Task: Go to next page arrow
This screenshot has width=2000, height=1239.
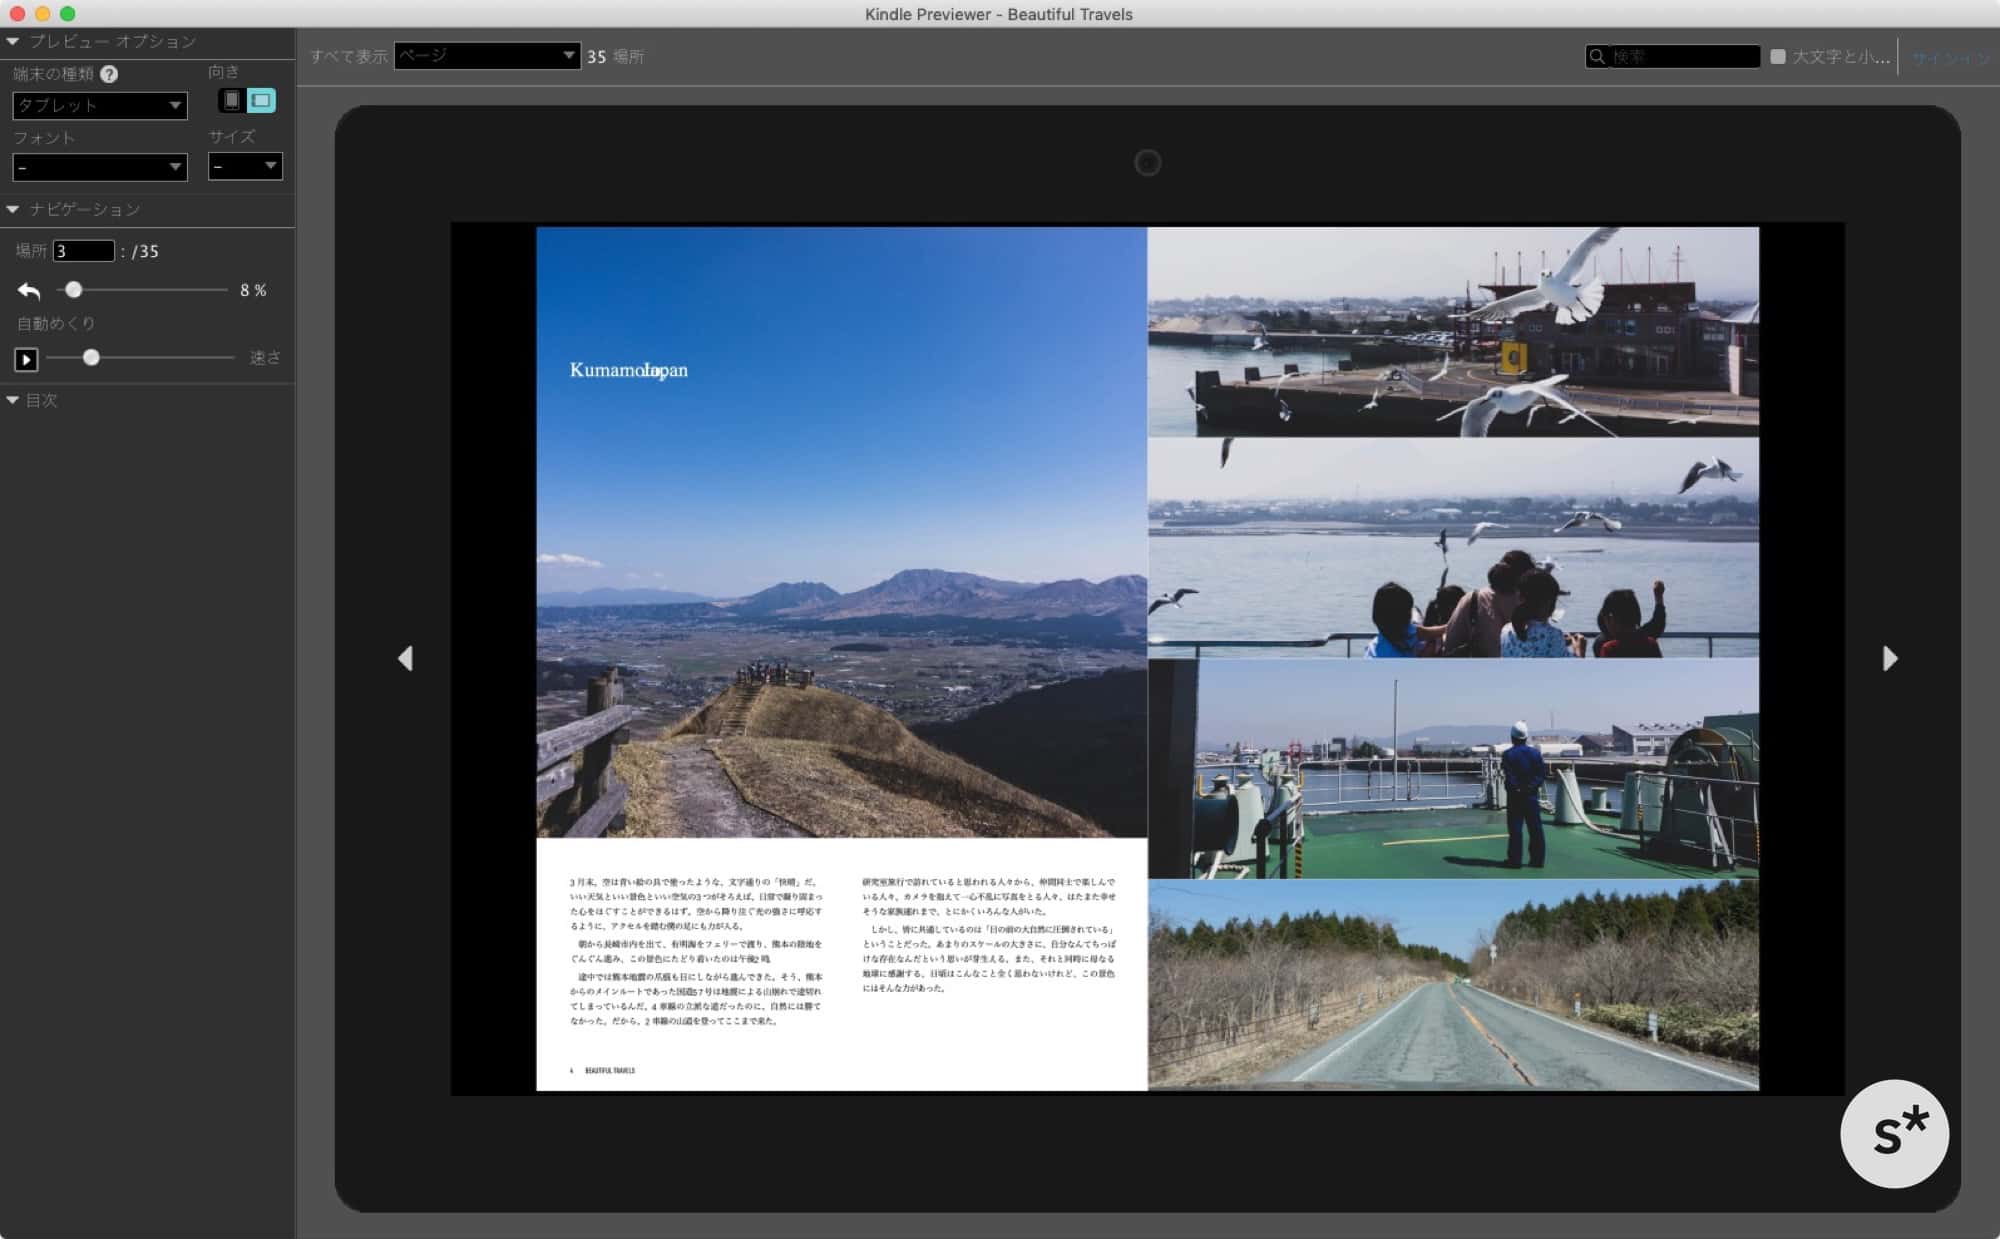Action: (x=1889, y=658)
